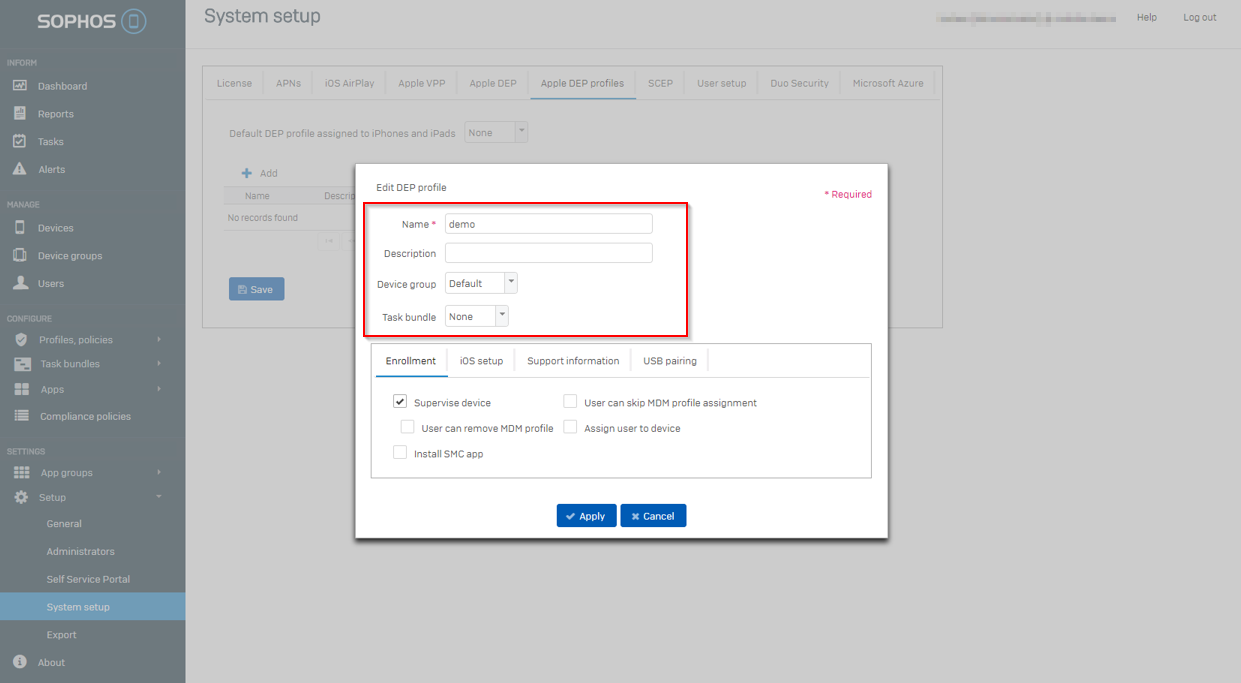Click the Dashboard icon in sidebar

[x=20, y=86]
